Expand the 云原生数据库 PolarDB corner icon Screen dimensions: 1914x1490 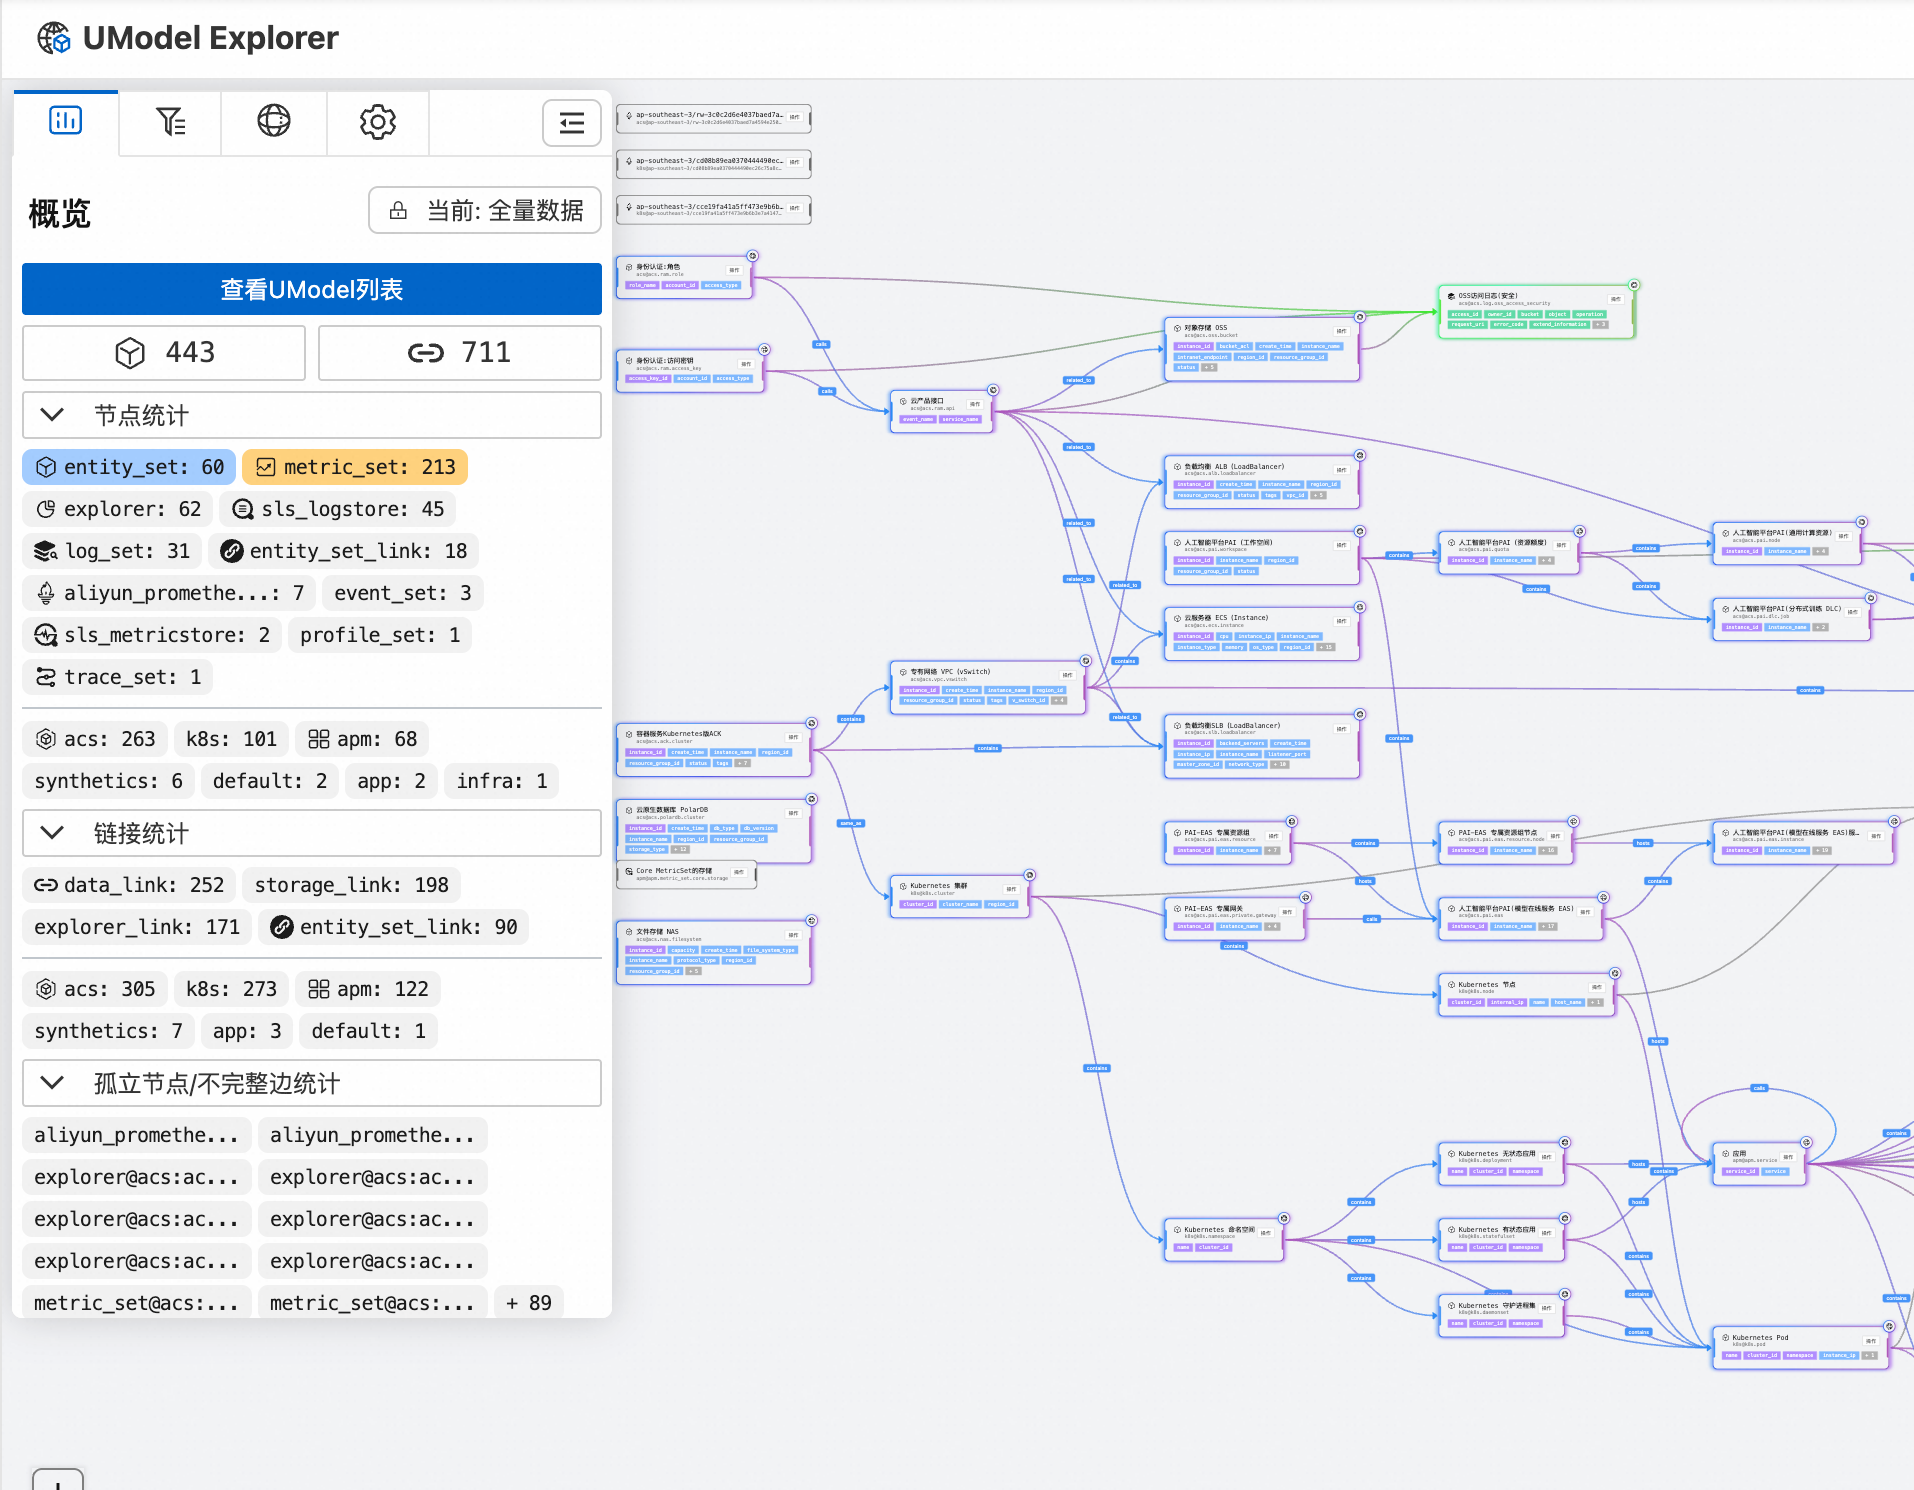click(812, 799)
